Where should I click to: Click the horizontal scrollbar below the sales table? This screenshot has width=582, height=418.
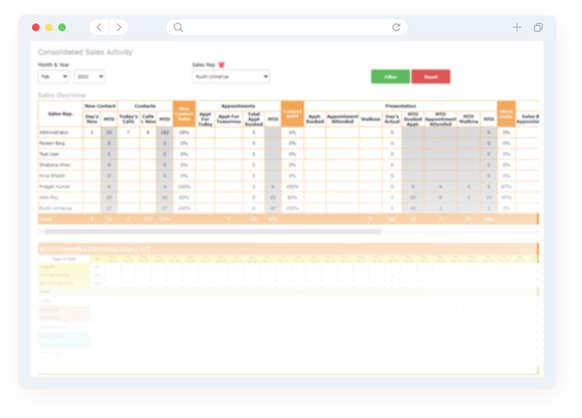click(x=213, y=232)
